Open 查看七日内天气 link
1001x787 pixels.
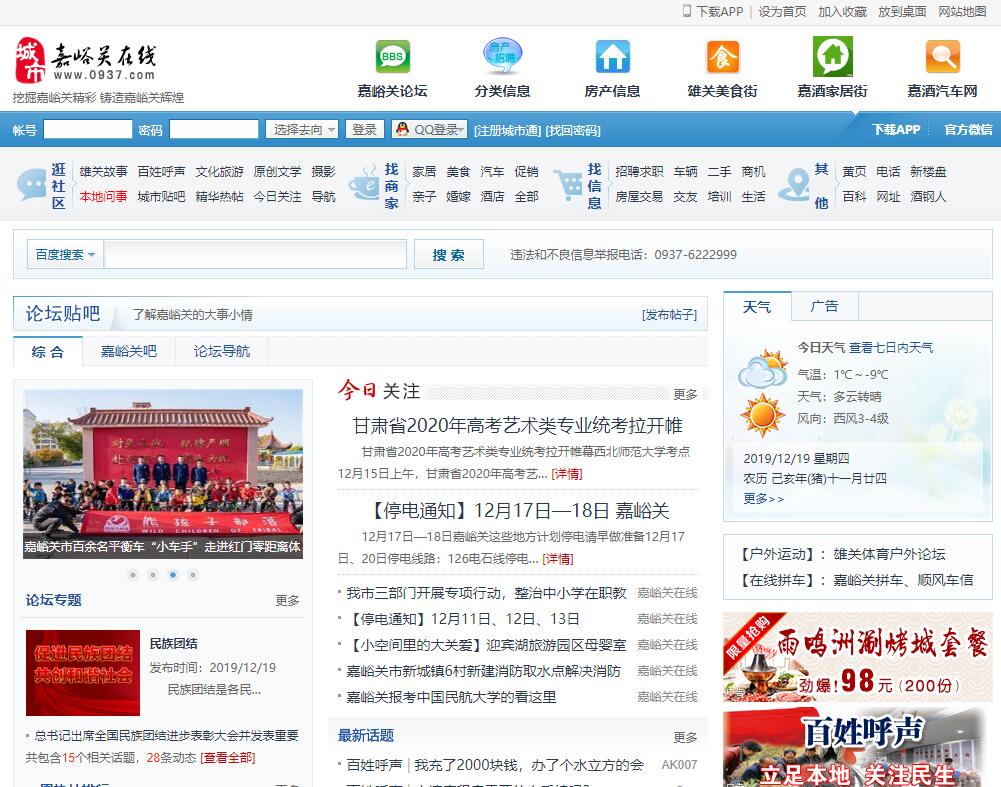point(891,347)
